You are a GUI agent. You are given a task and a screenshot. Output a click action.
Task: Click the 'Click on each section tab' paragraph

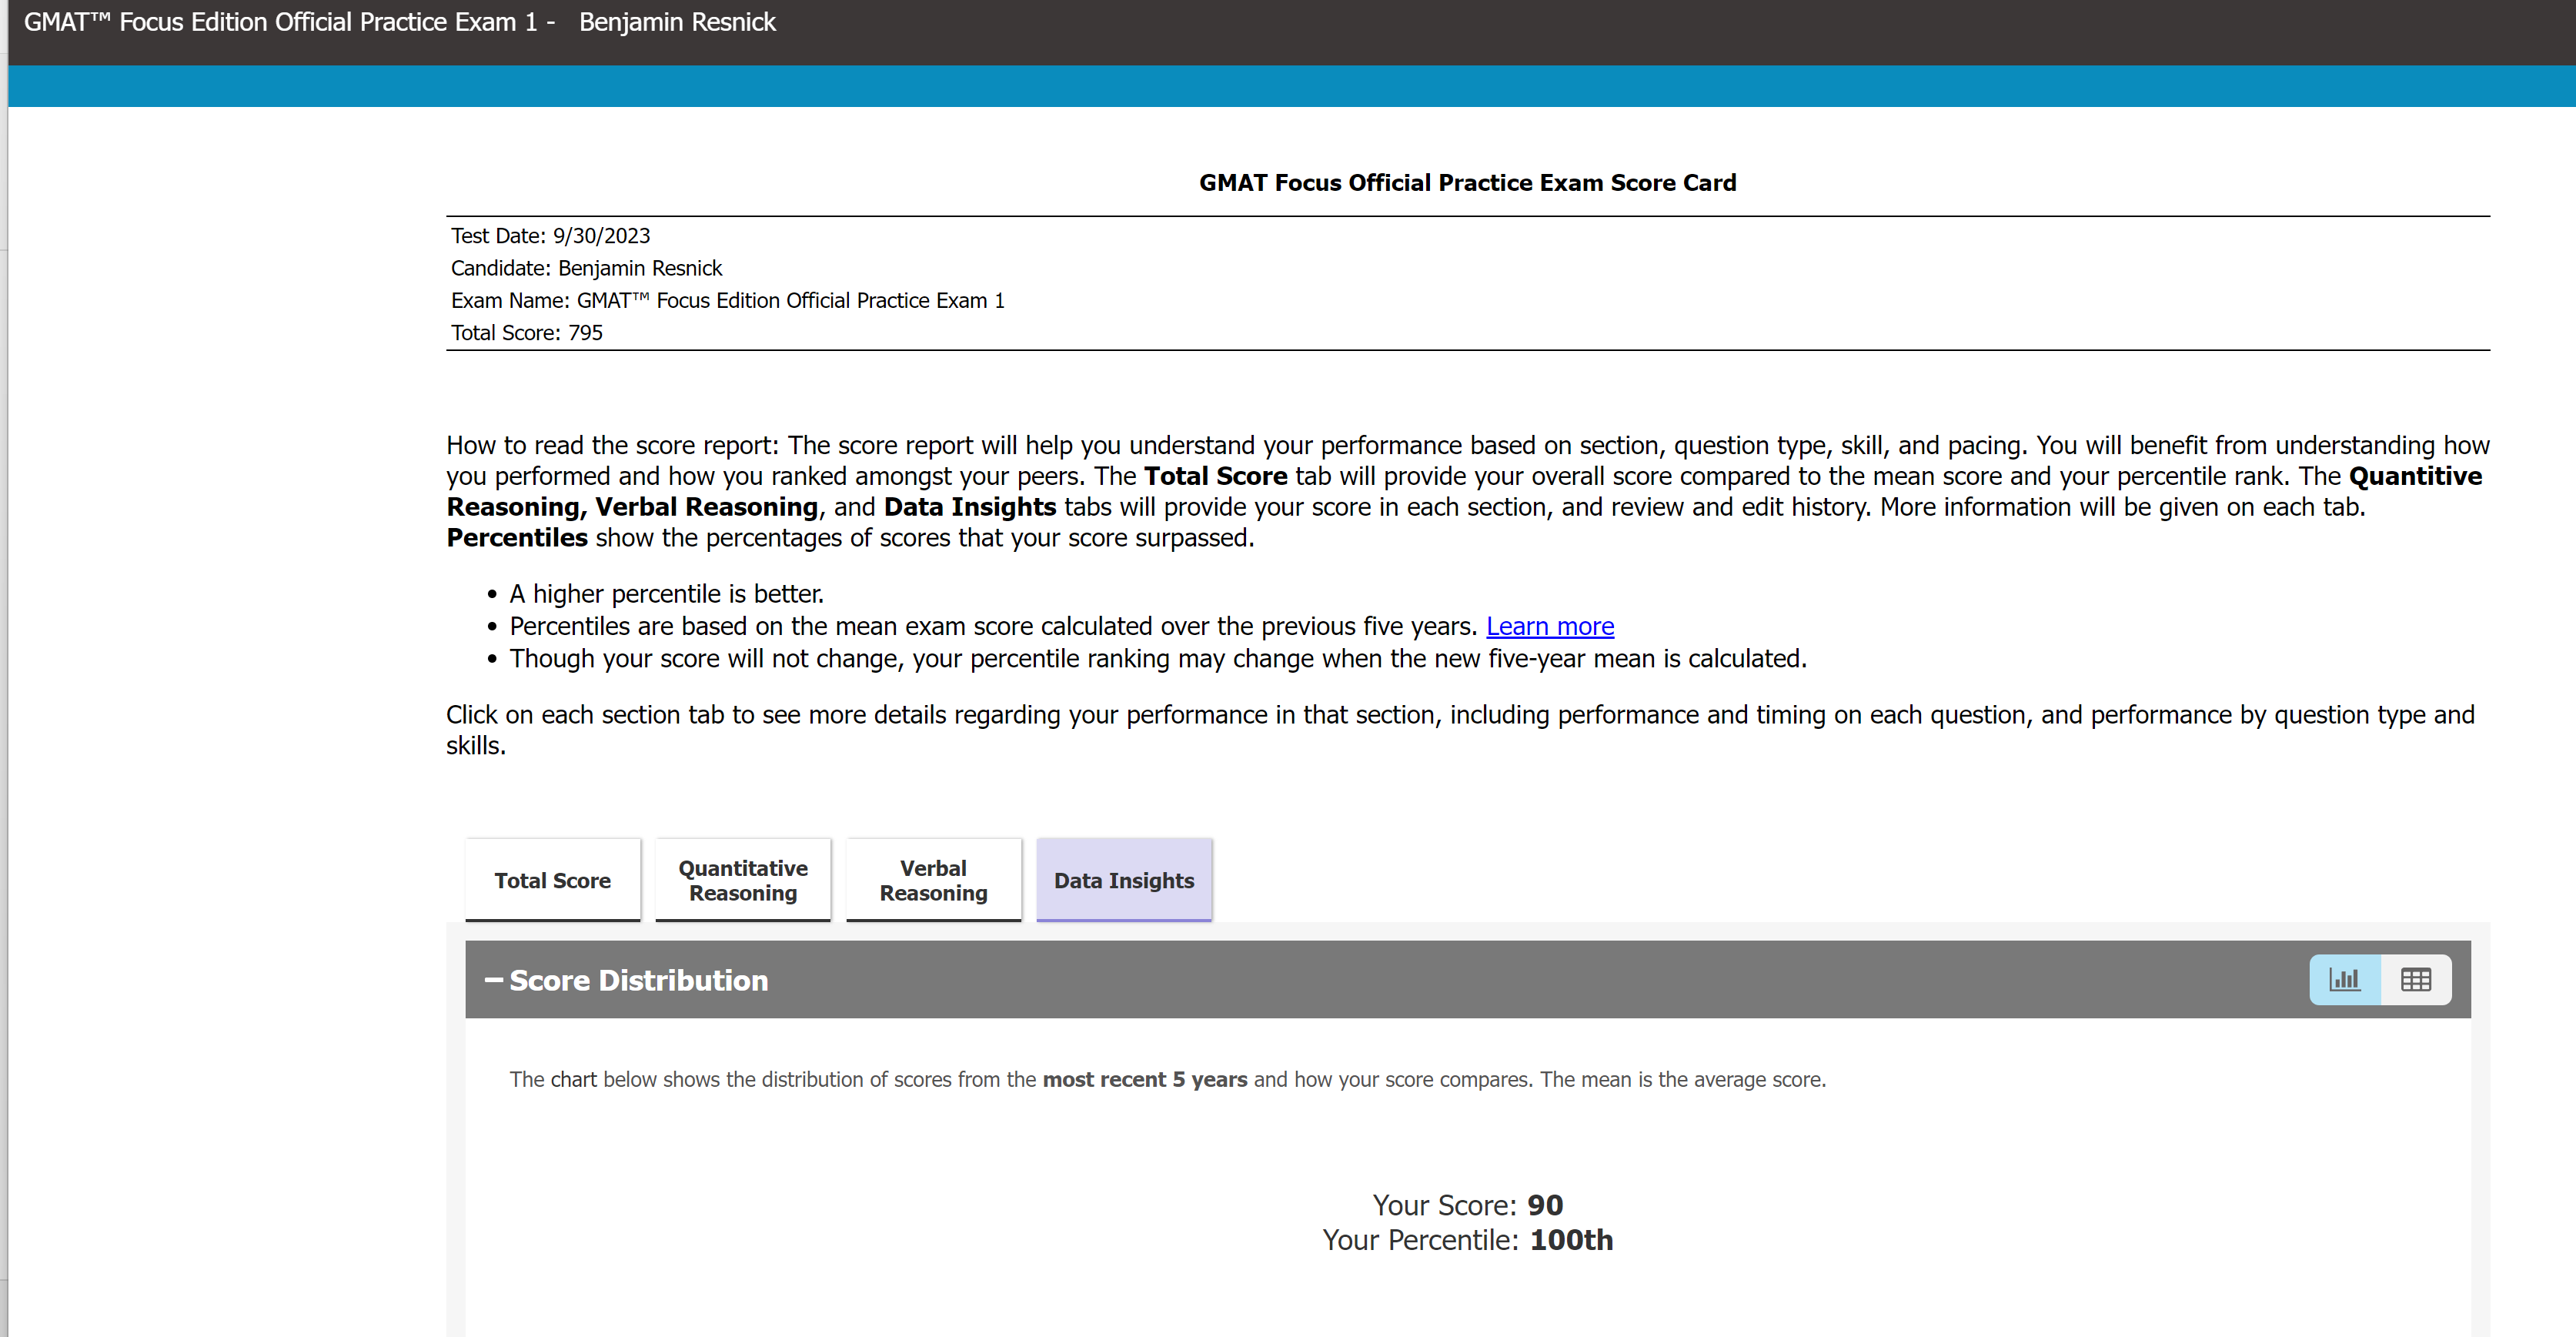click(1460, 730)
